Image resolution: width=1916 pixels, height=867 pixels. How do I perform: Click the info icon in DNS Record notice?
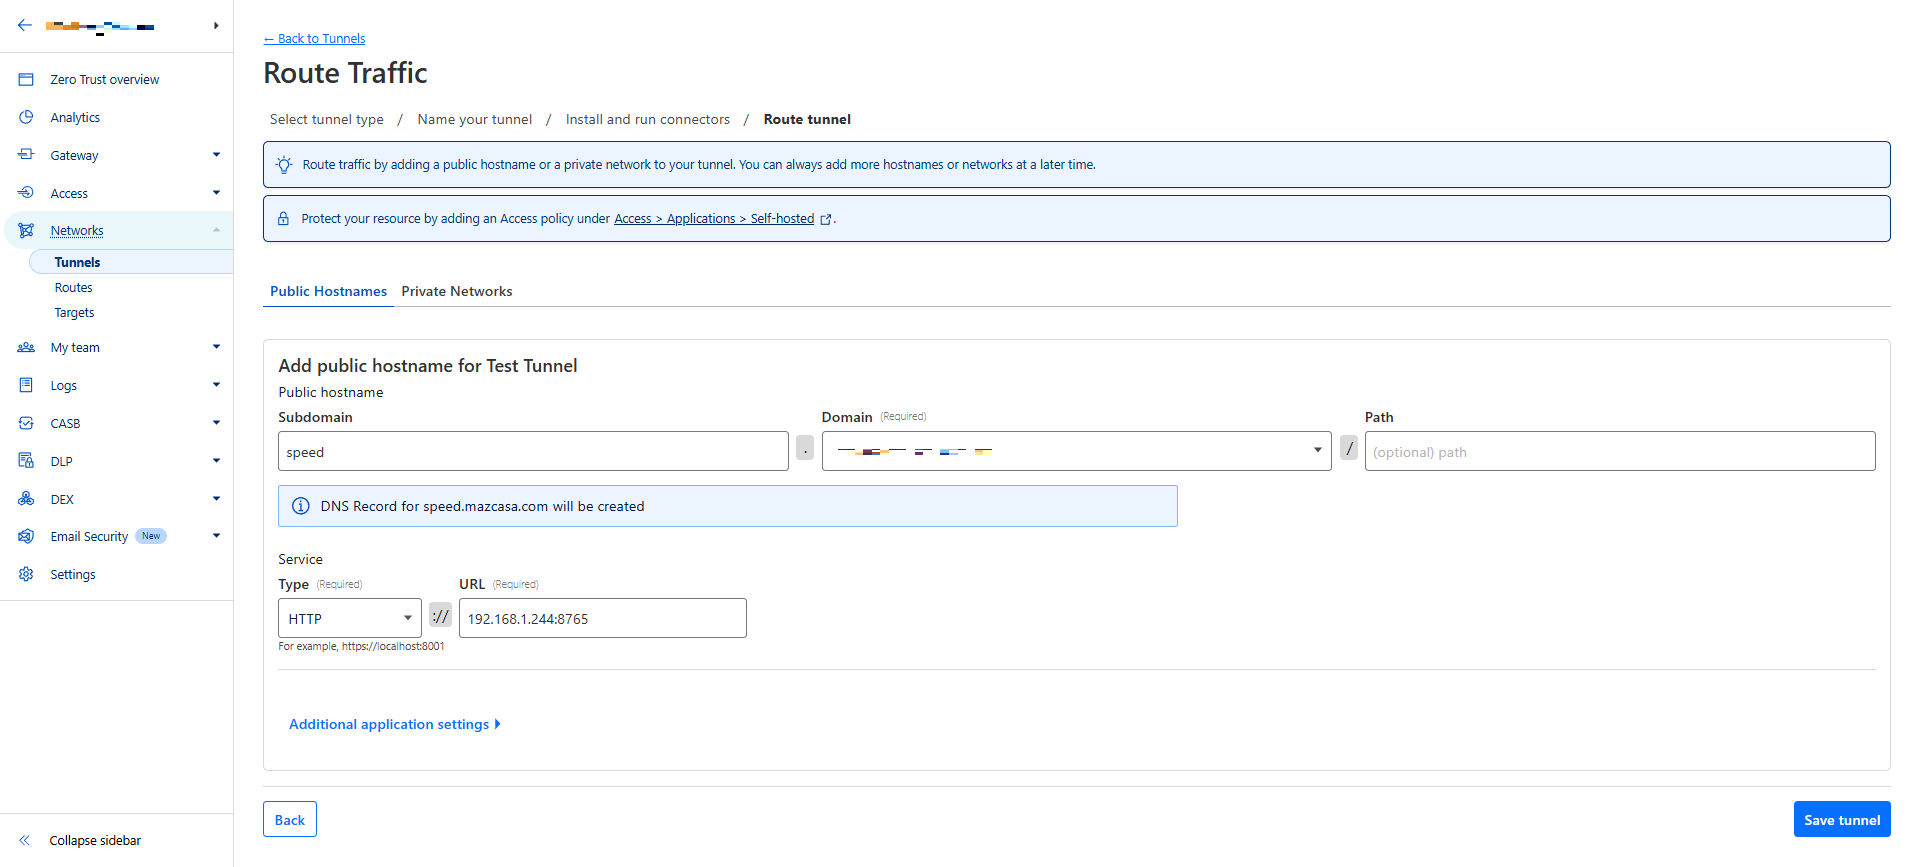pos(300,506)
